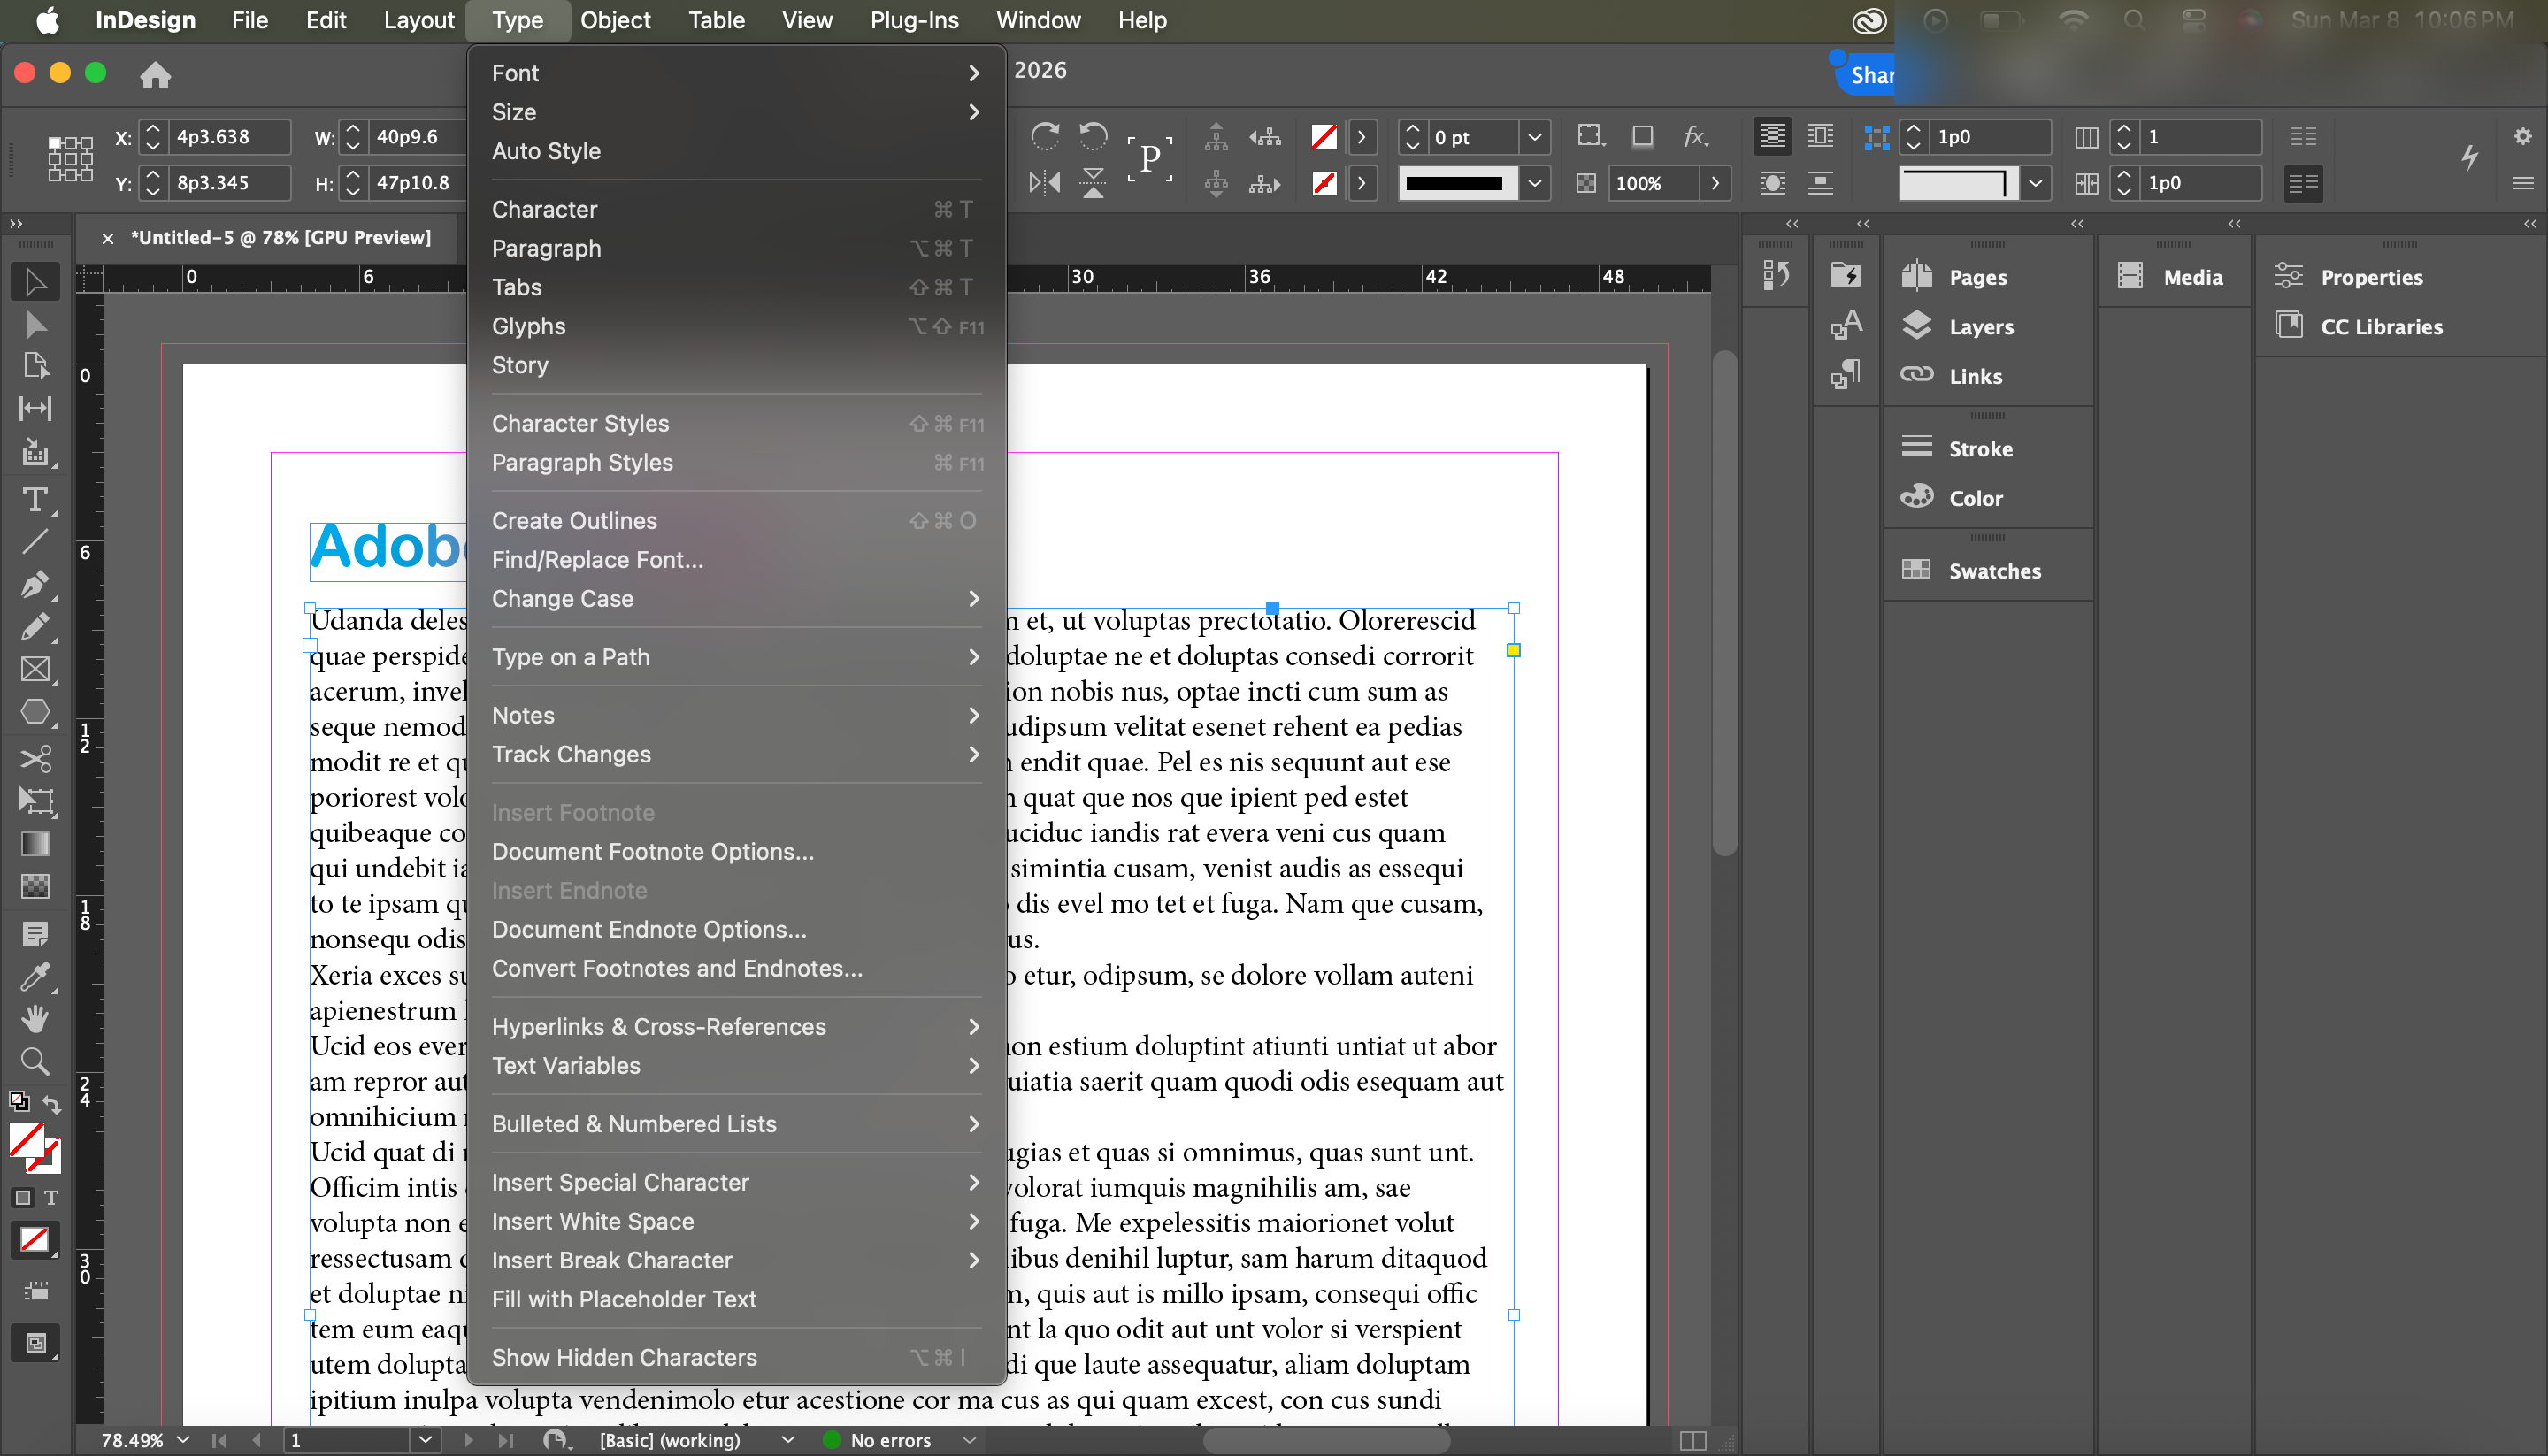
Task: Choose Paragraph Styles from Type menu
Action: [x=582, y=463]
